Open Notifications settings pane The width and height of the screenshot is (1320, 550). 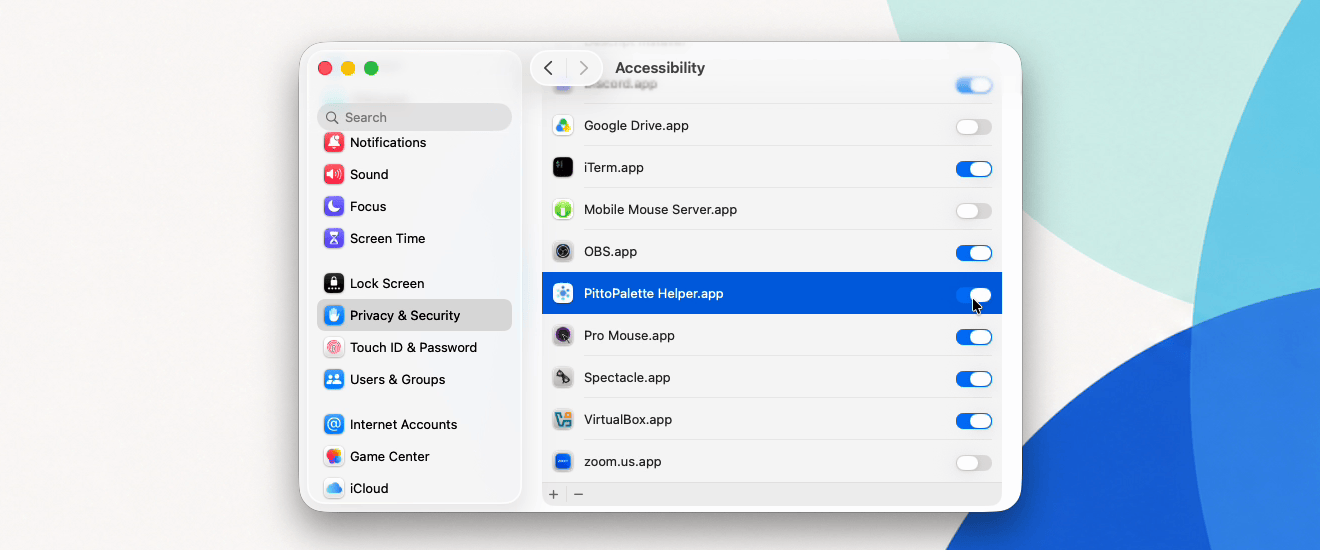click(414, 142)
